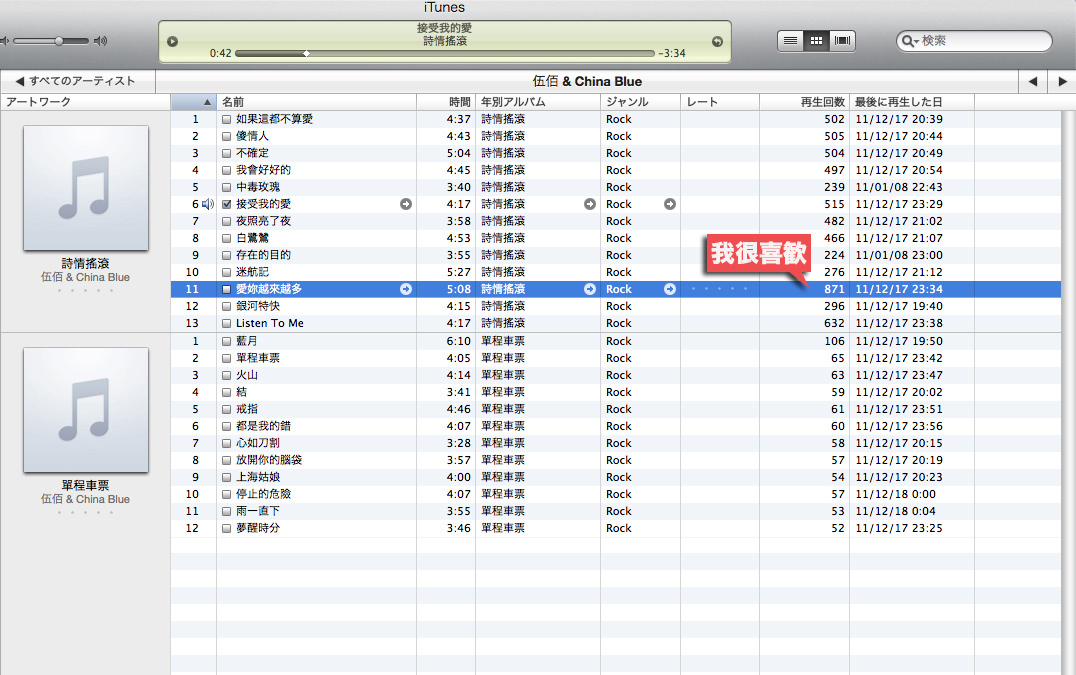Toggle checkbox for 藍月
The height and width of the screenshot is (675, 1076).
(226, 342)
